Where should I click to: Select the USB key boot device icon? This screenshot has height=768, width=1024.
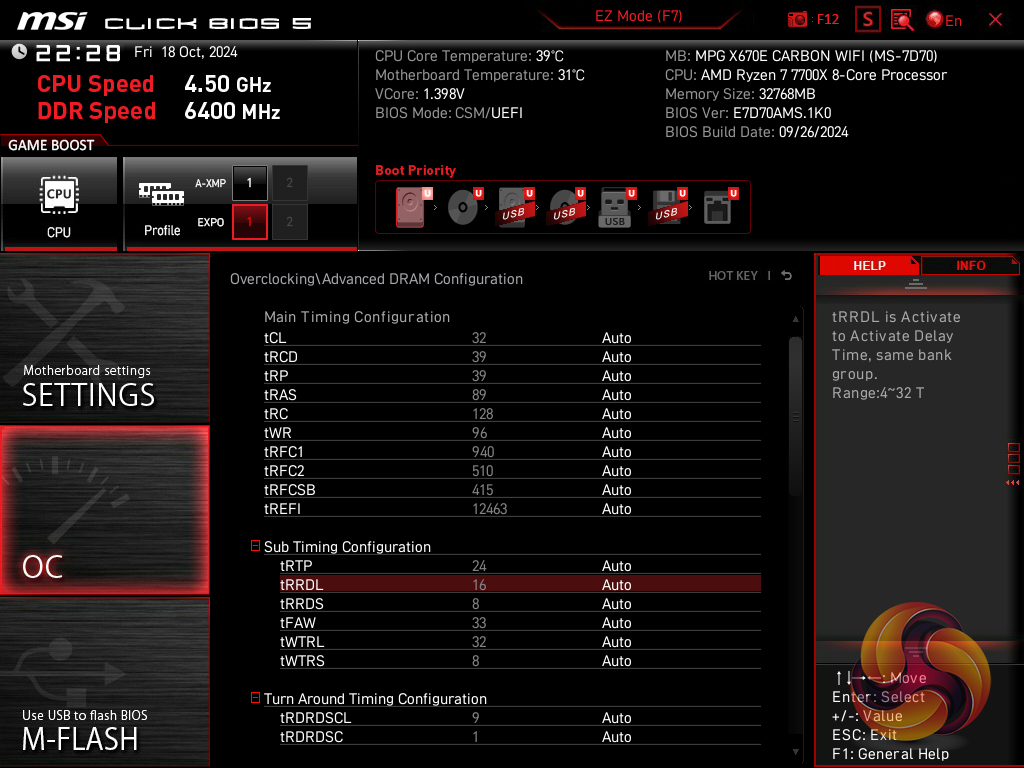(x=616, y=208)
